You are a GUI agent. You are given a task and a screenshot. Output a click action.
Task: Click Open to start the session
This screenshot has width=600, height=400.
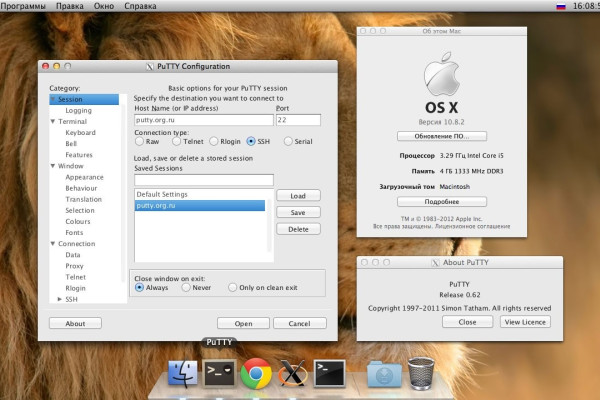(243, 323)
